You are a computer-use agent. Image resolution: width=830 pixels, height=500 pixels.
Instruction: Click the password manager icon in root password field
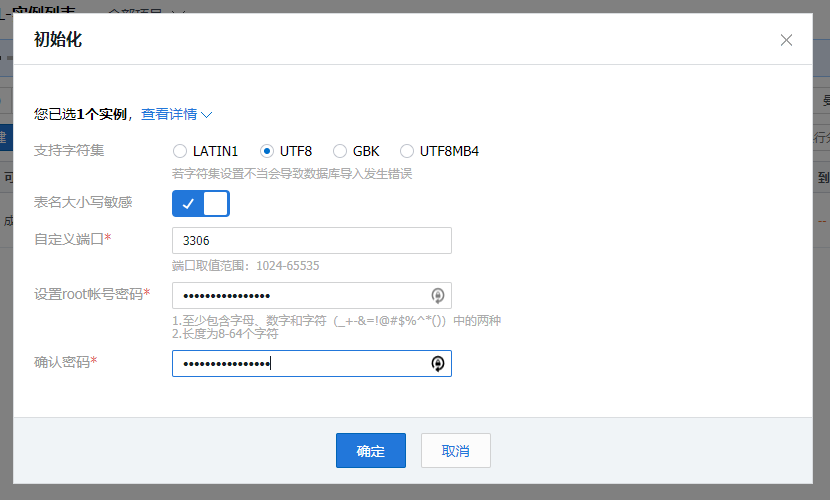click(x=437, y=296)
